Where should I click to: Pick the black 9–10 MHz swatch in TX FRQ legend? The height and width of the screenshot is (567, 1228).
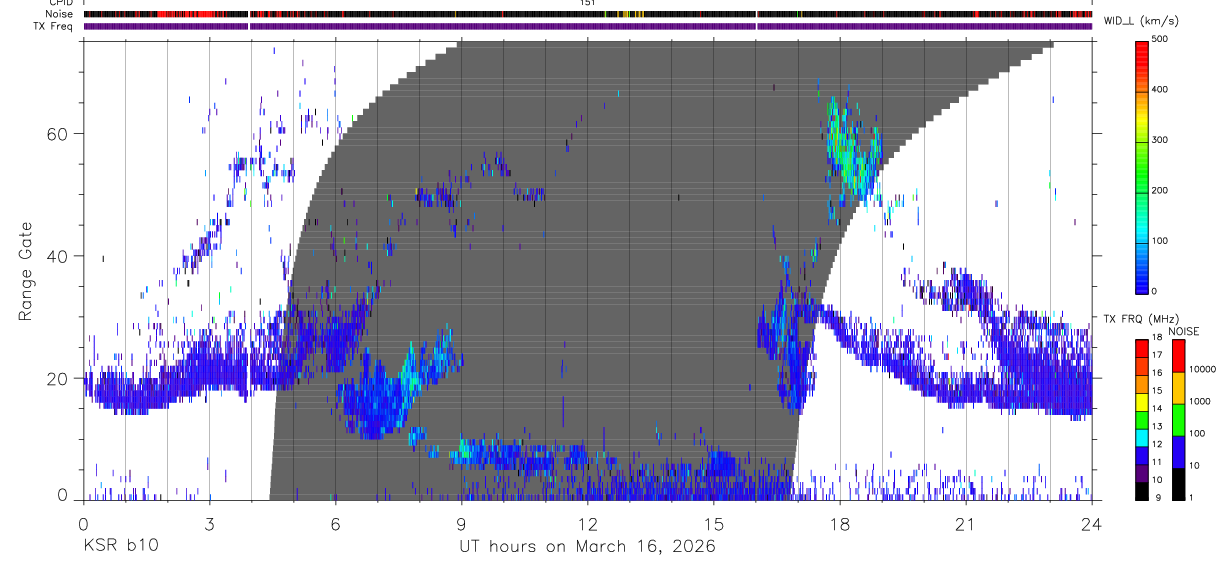click(x=1143, y=490)
